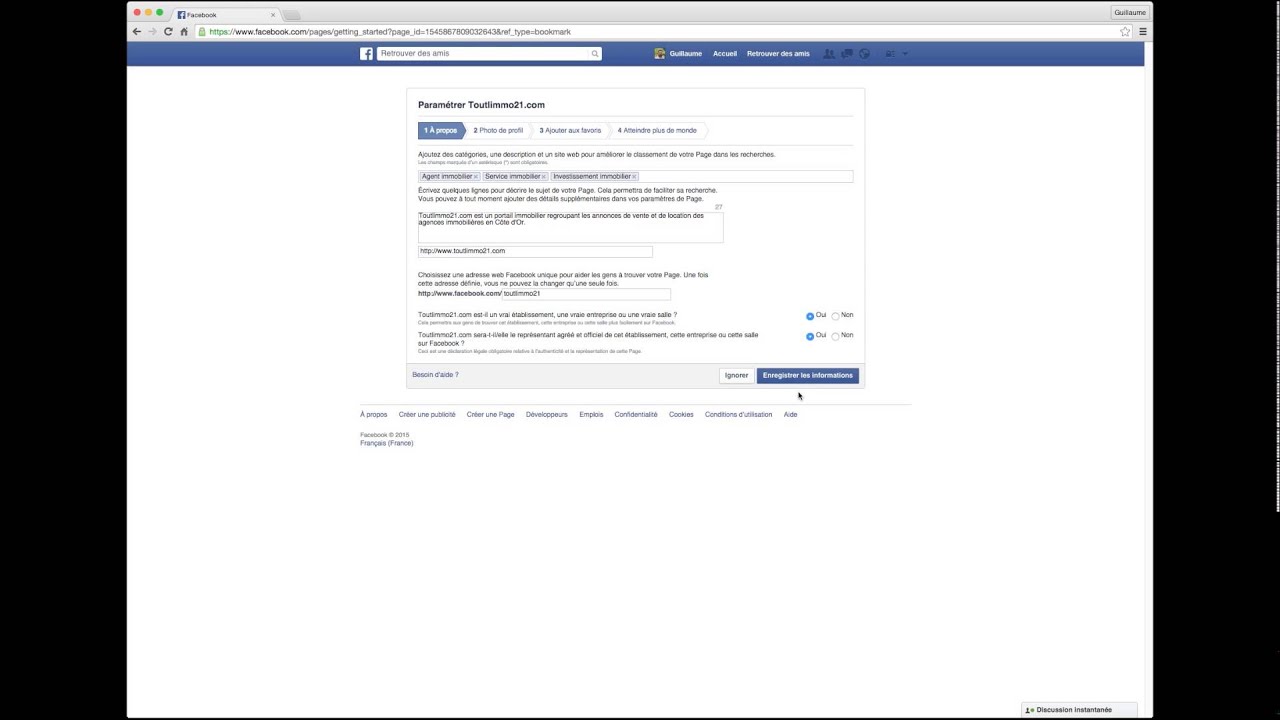Click the Paramétrer Toutimmo21.com heading
This screenshot has height=720, width=1280.
tap(481, 105)
